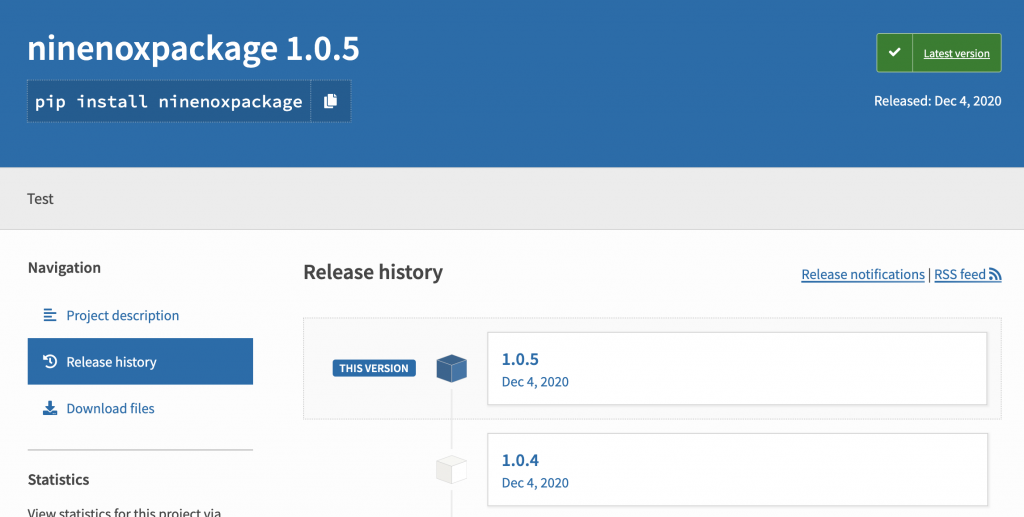This screenshot has width=1024, height=517.
Task: Click the pip install ninenoxpackage text
Action: pos(168,101)
